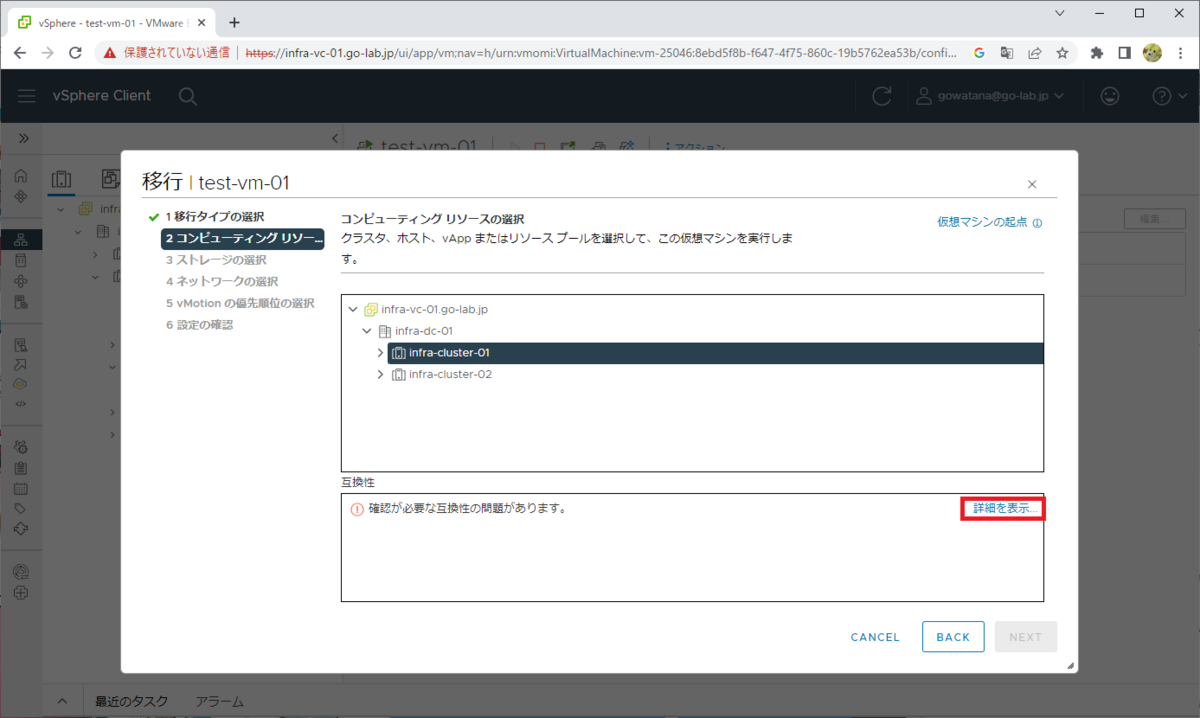Expand the bottom tasks panel chevron
The height and width of the screenshot is (718, 1200).
pyautogui.click(x=62, y=702)
